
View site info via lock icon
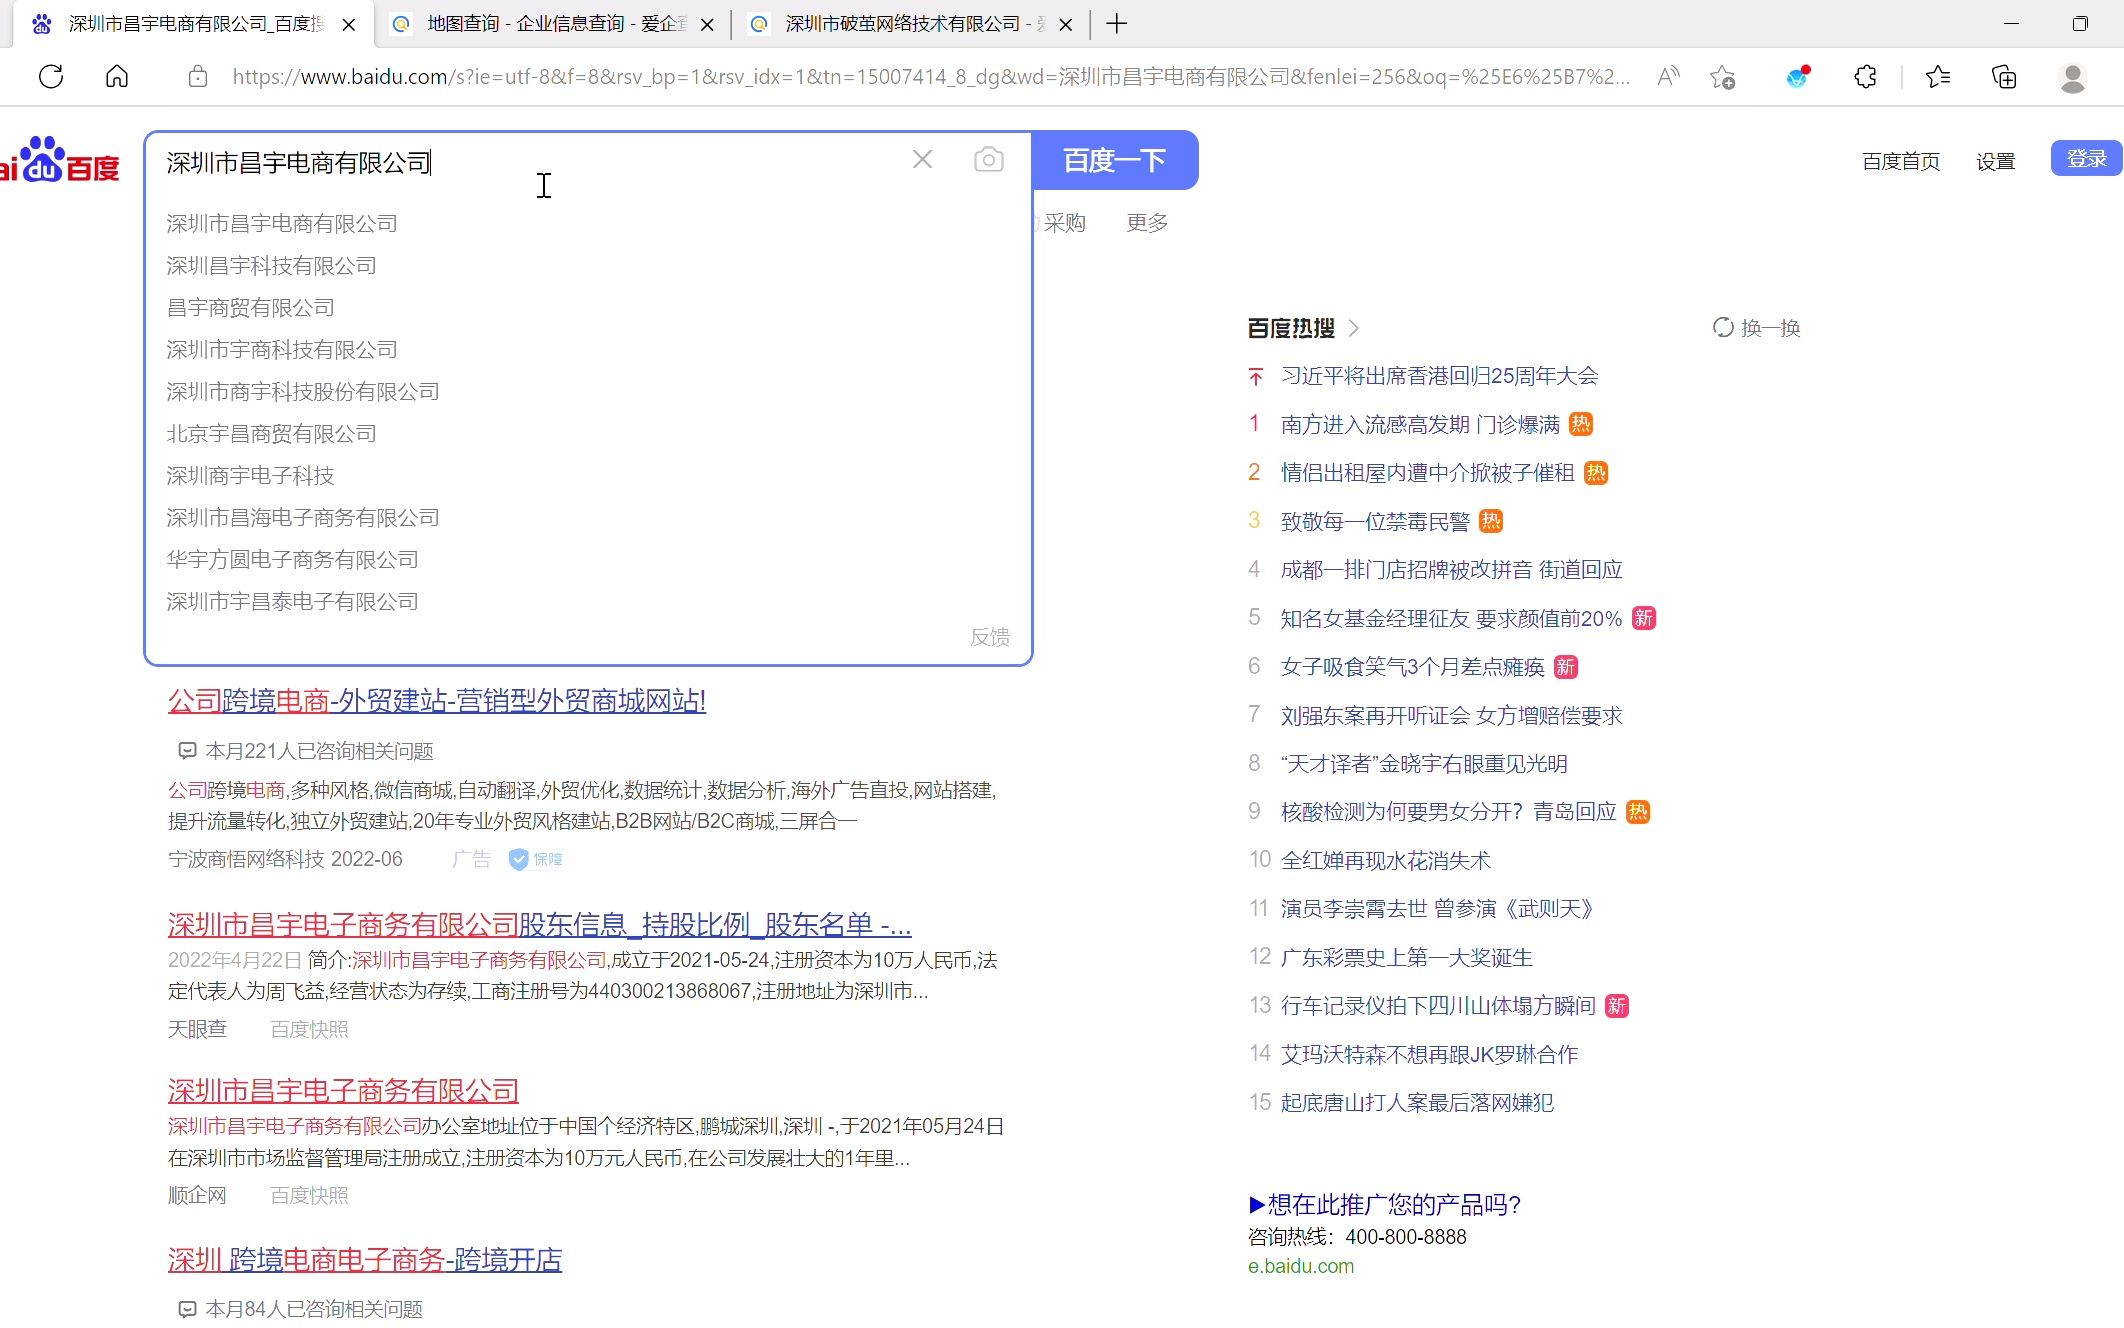pos(198,77)
